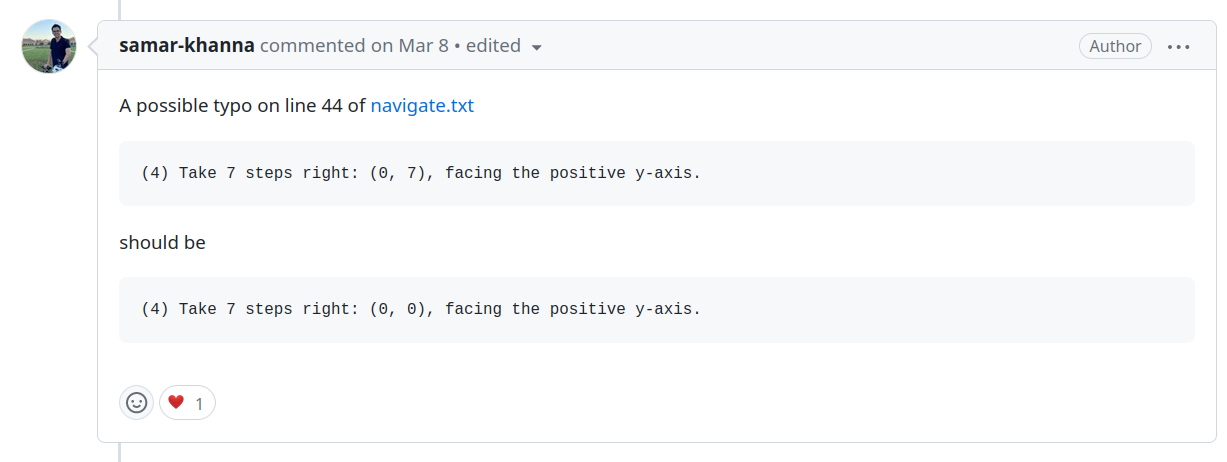
Task: Open samar-khanna's profile avatar
Action: [x=49, y=46]
